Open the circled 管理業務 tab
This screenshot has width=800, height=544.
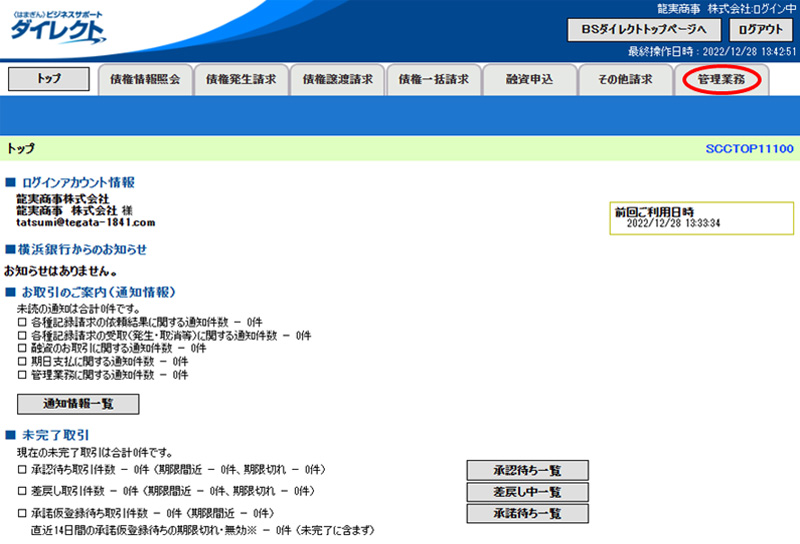click(x=721, y=79)
